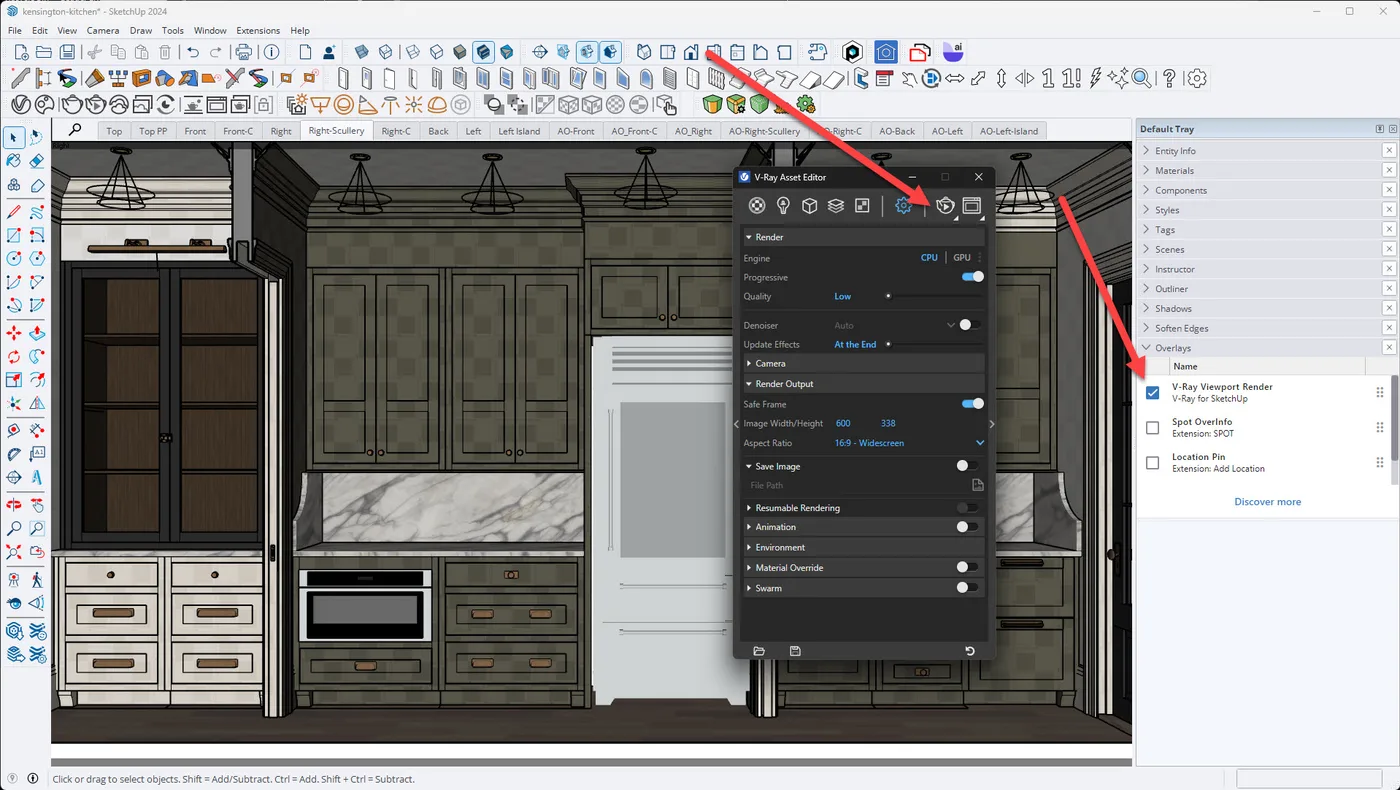Open the V-Ray Frame Buffer window

coord(971,205)
